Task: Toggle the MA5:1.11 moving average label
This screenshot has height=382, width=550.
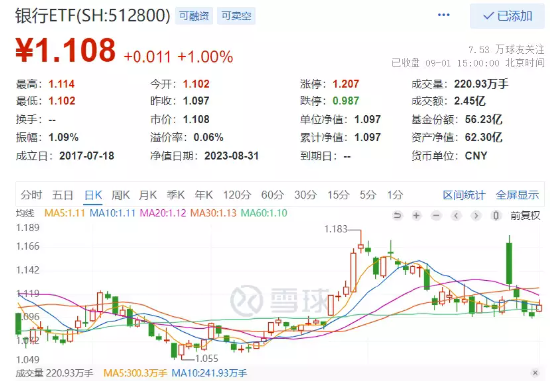Action: [65, 213]
